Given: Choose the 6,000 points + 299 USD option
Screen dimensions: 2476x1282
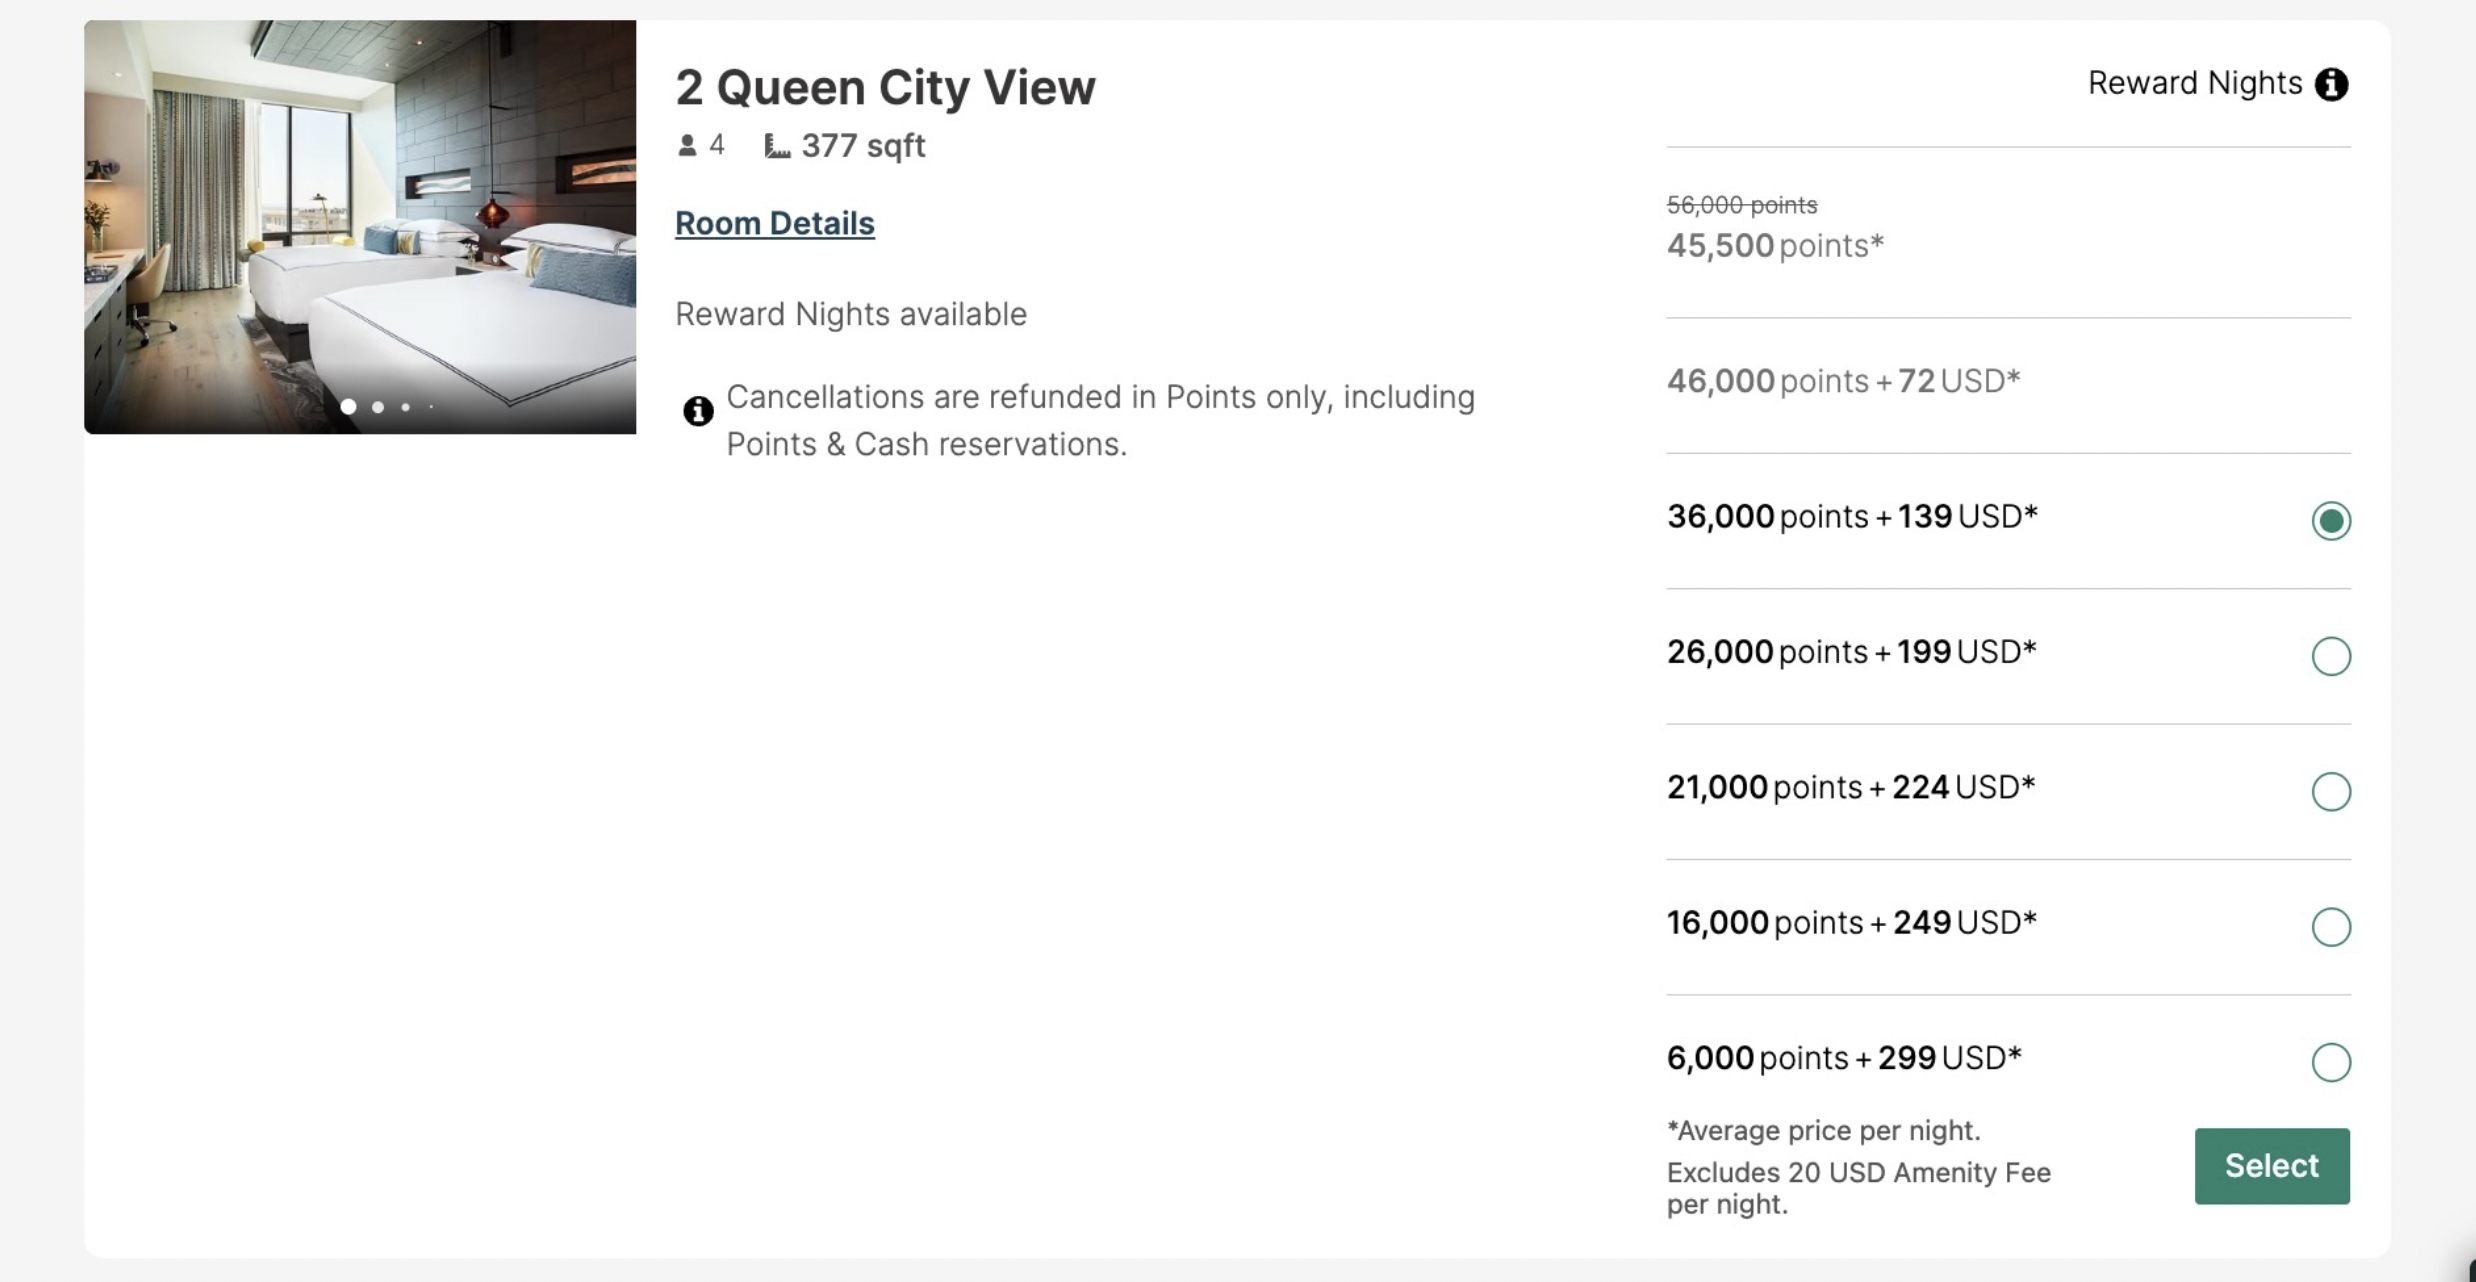Looking at the screenshot, I should tap(2330, 1062).
